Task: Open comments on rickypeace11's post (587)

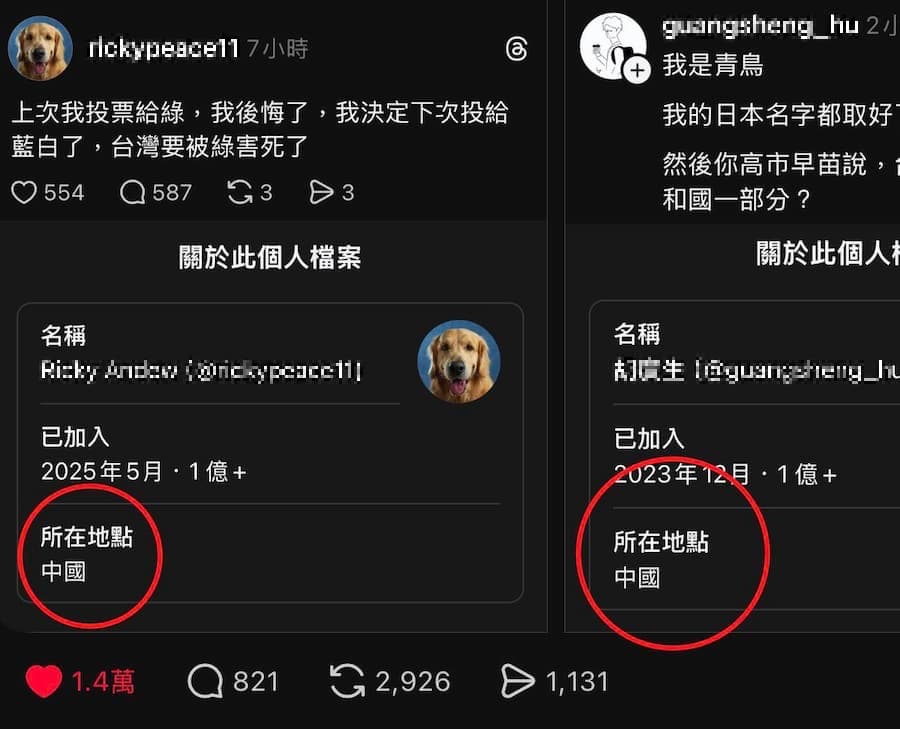Action: [x=133, y=192]
